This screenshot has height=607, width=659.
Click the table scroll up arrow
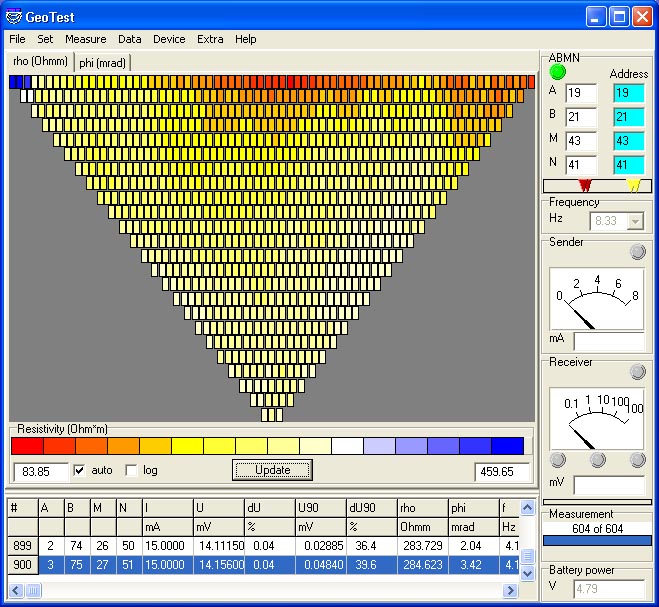pos(527,507)
